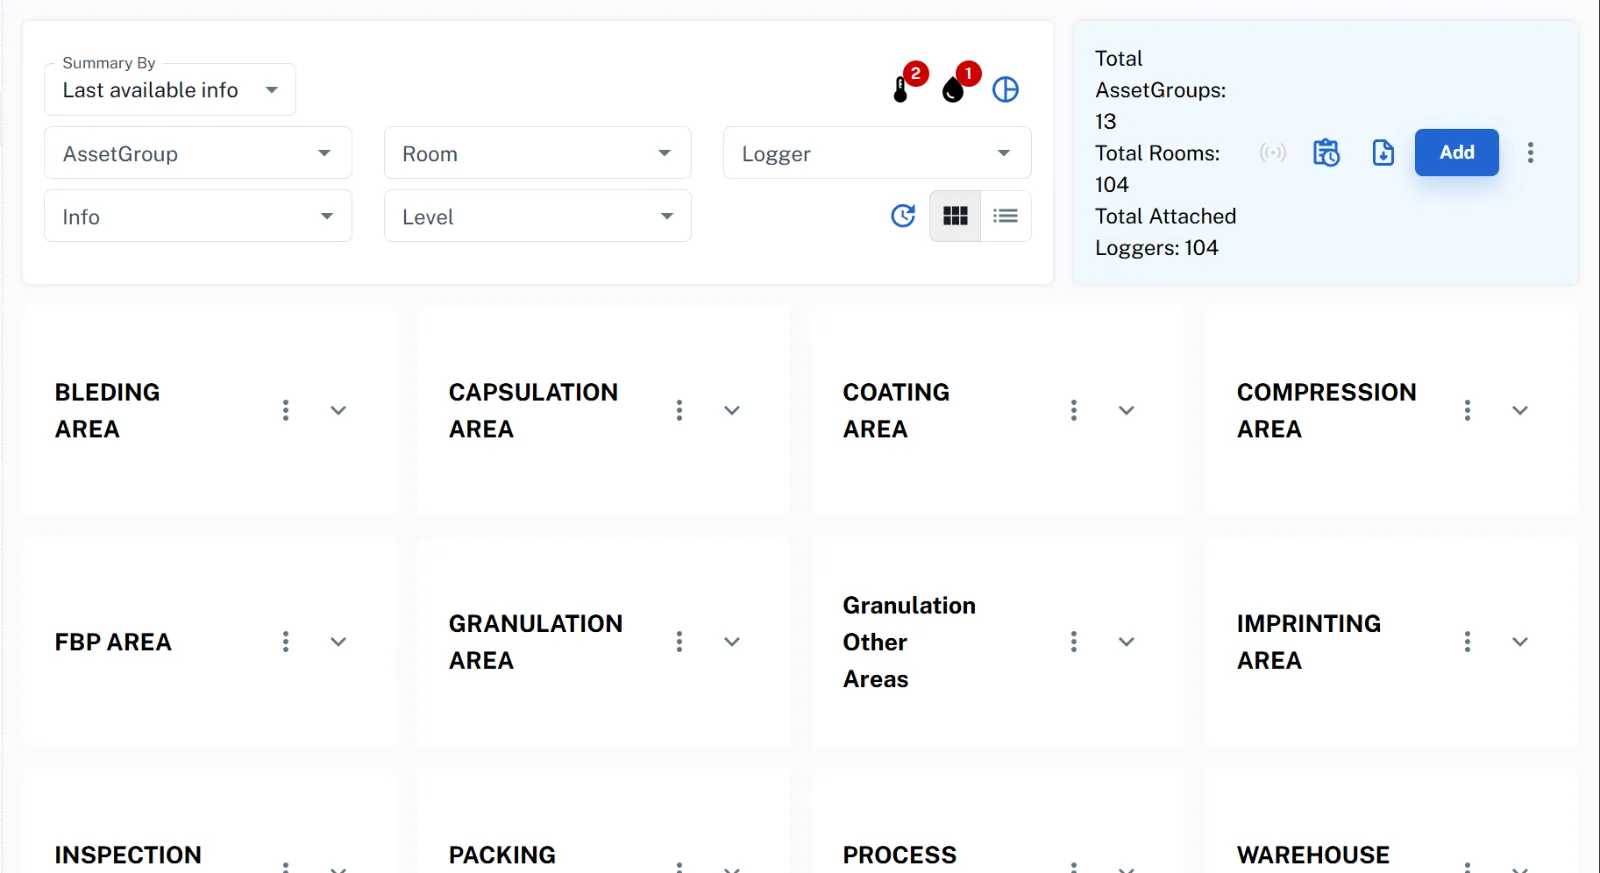1600x873 pixels.
Task: Click the signal broadcast icon
Action: pos(1273,153)
